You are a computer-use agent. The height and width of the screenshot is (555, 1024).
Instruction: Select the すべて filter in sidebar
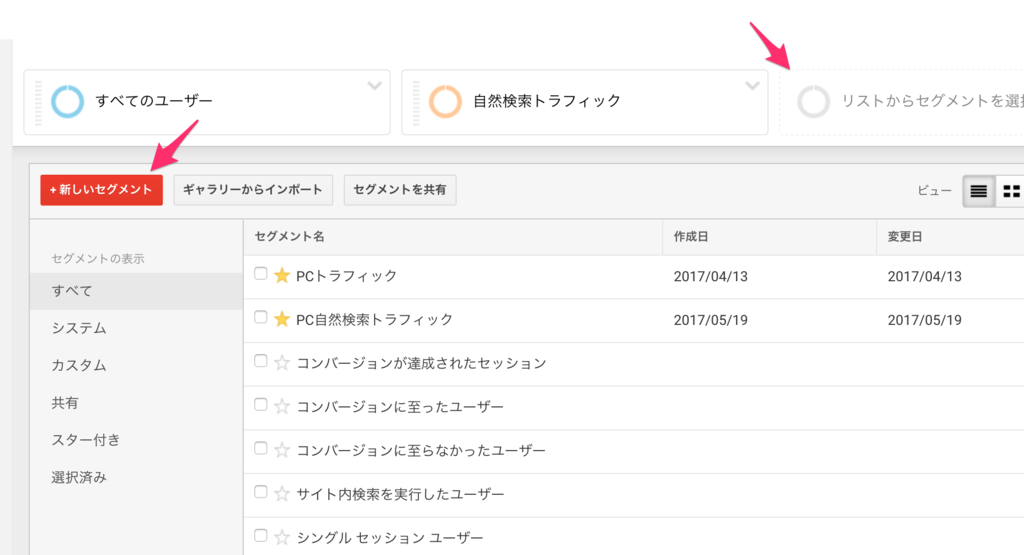pos(136,291)
